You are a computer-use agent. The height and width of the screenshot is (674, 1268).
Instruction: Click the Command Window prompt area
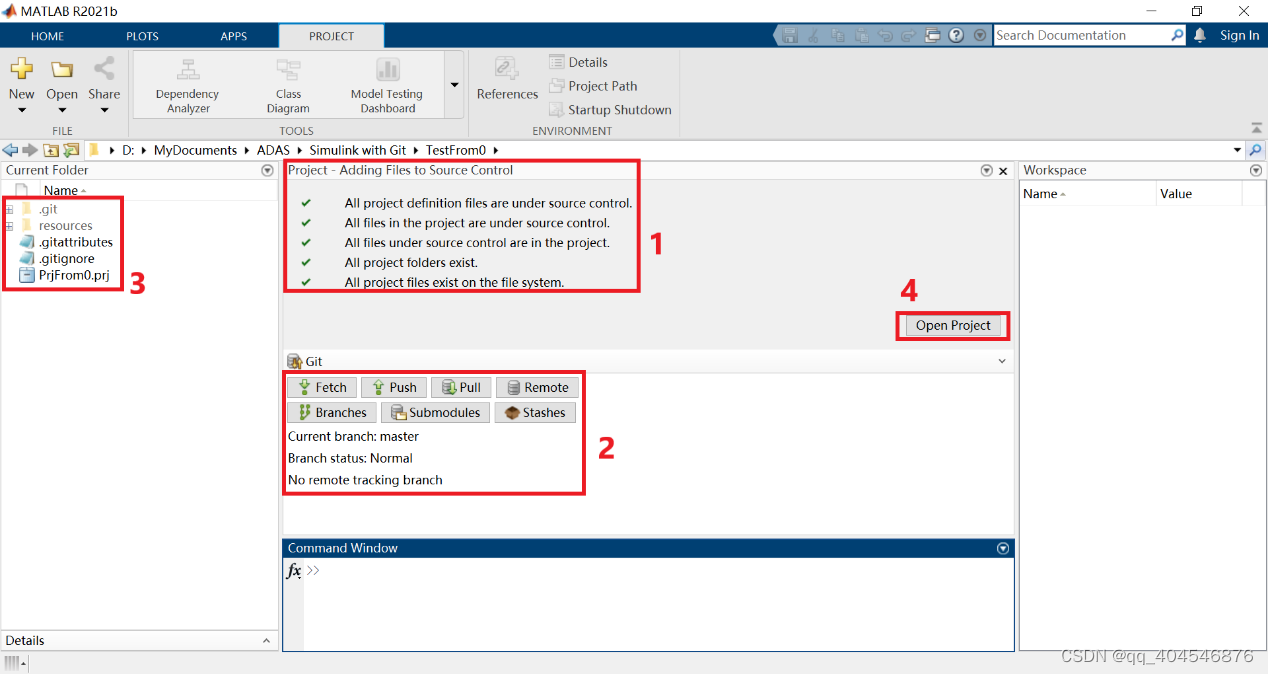pyautogui.click(x=658, y=604)
